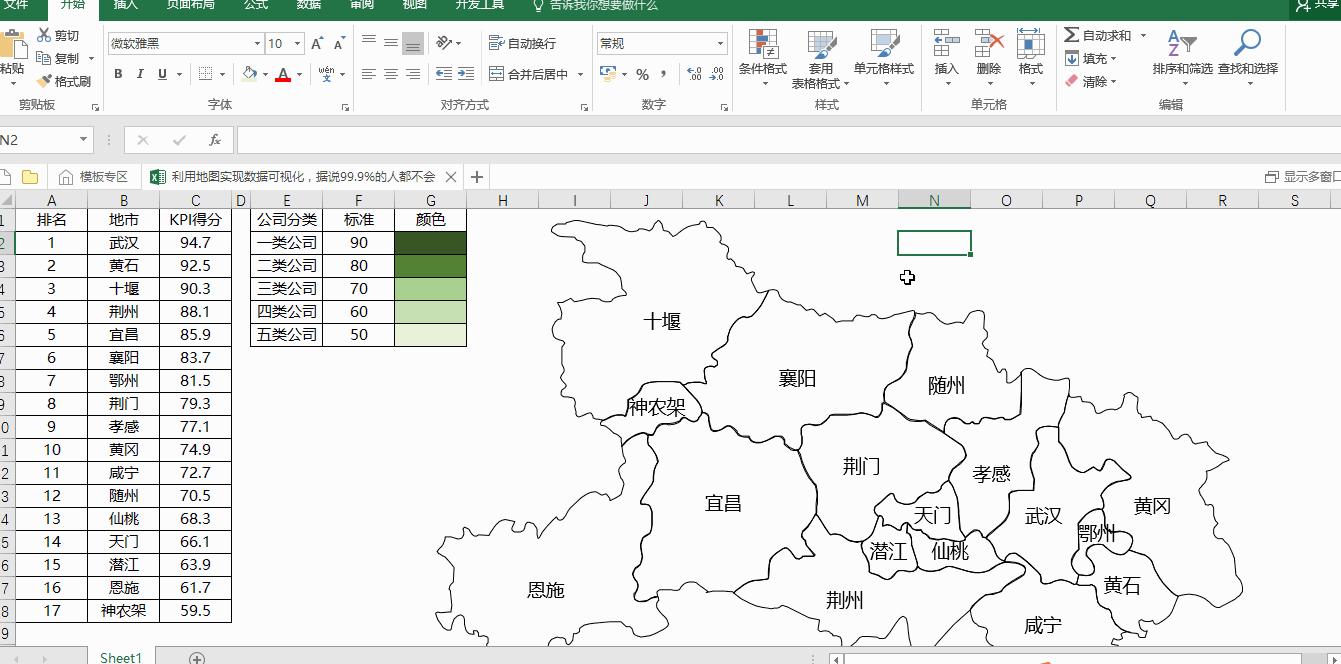Click the Delete Cells (删除) icon
1341x664 pixels.
point(988,52)
